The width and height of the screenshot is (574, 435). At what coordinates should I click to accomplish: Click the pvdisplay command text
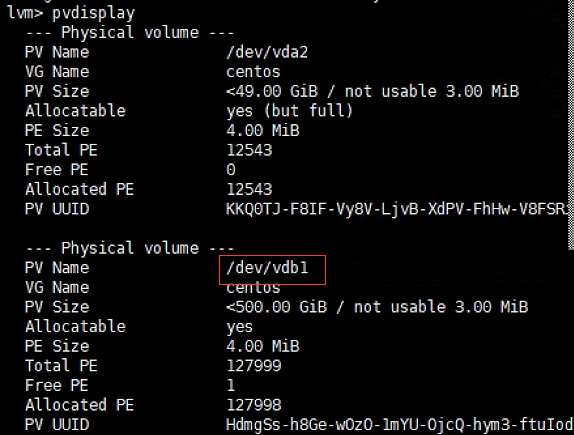(x=93, y=14)
